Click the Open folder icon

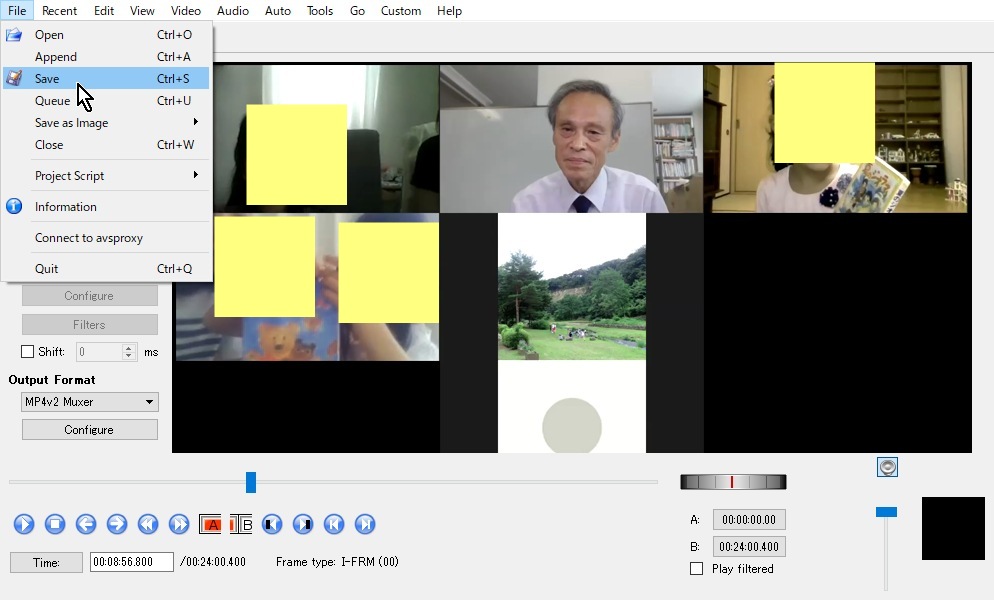click(14, 35)
